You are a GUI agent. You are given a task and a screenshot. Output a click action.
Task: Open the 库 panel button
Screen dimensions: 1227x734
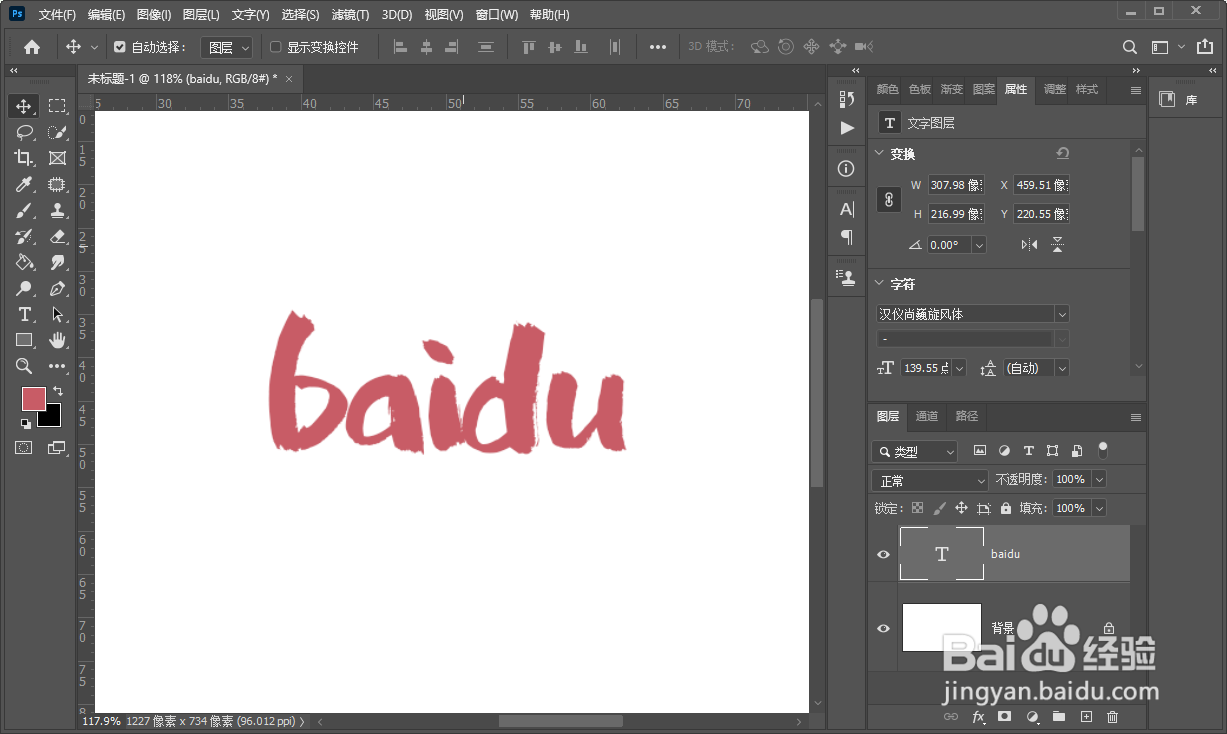click(1179, 100)
